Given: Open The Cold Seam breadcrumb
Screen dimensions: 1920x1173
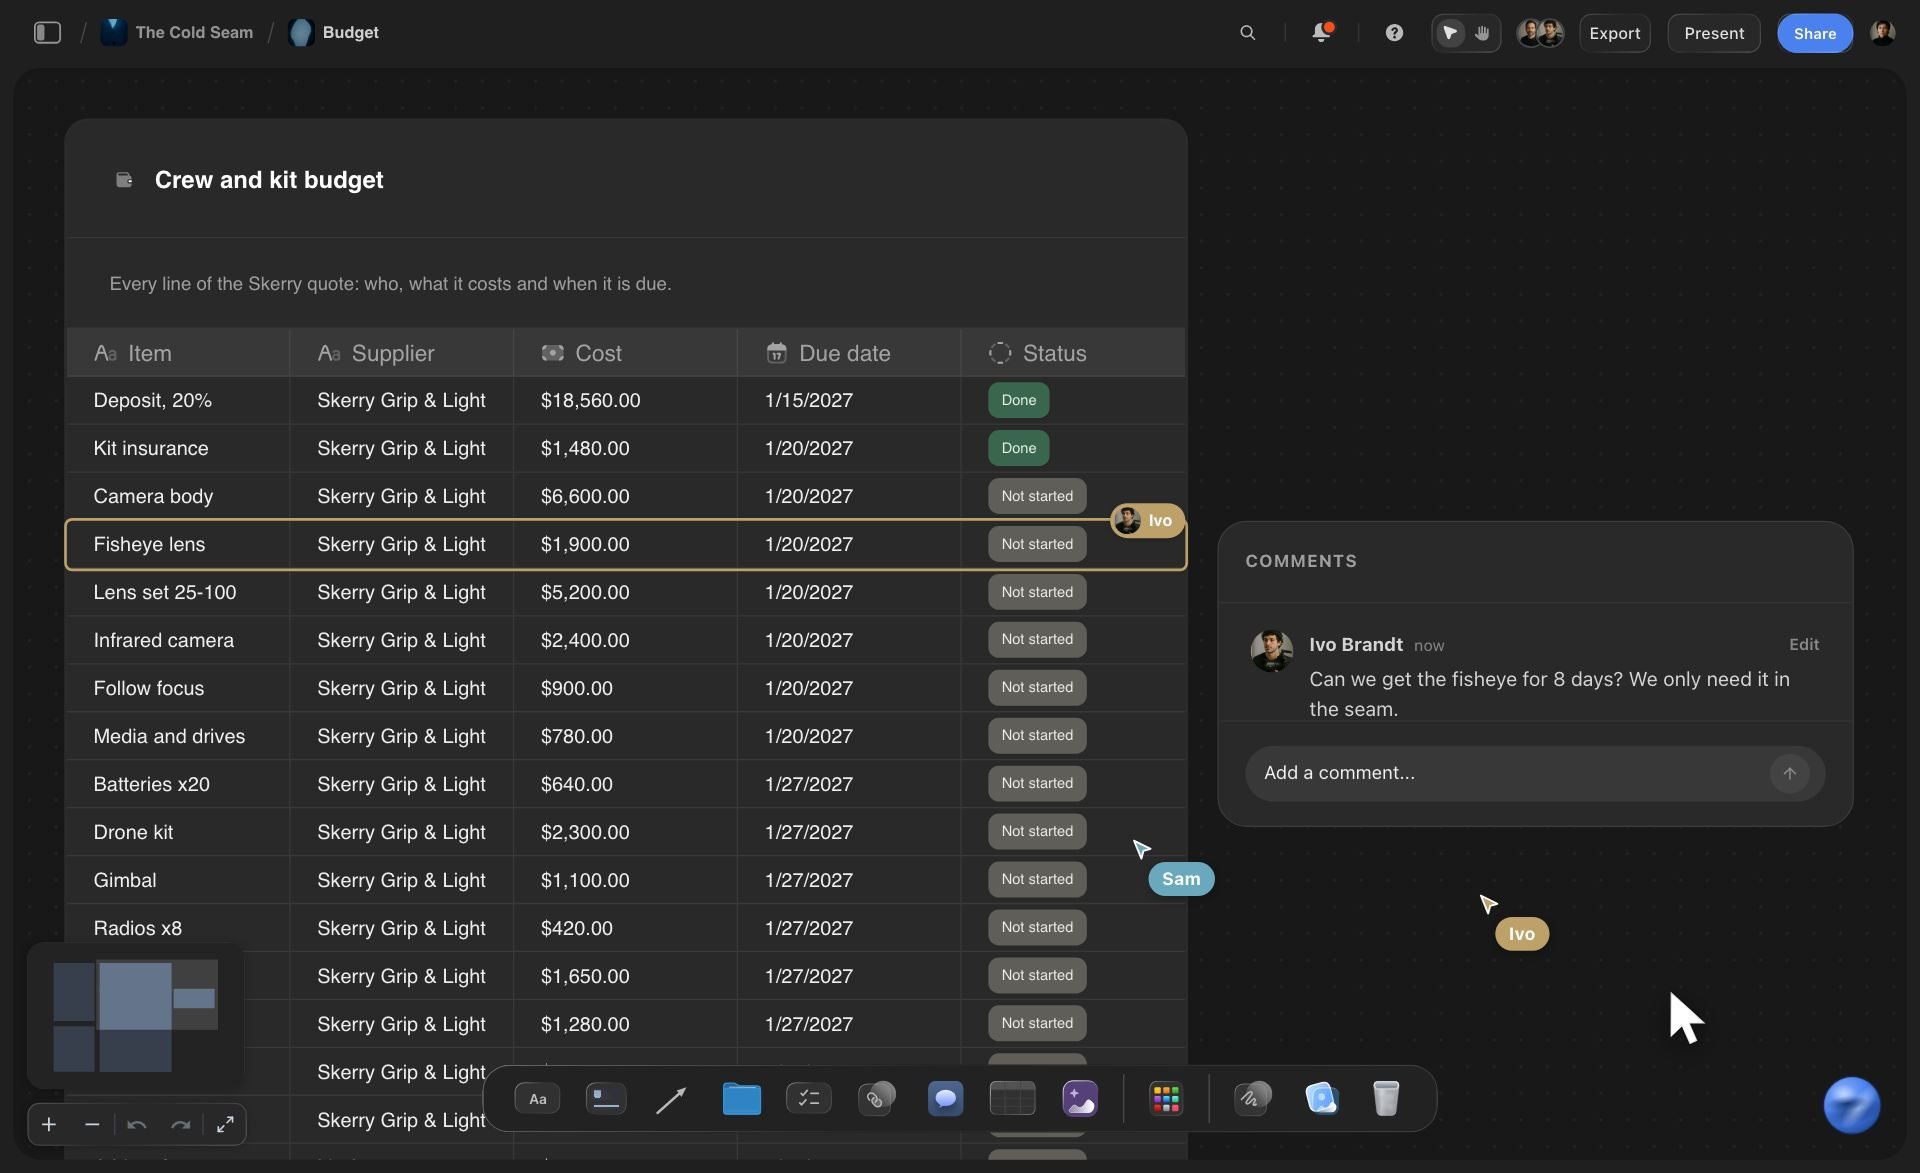Looking at the screenshot, I should tap(177, 33).
